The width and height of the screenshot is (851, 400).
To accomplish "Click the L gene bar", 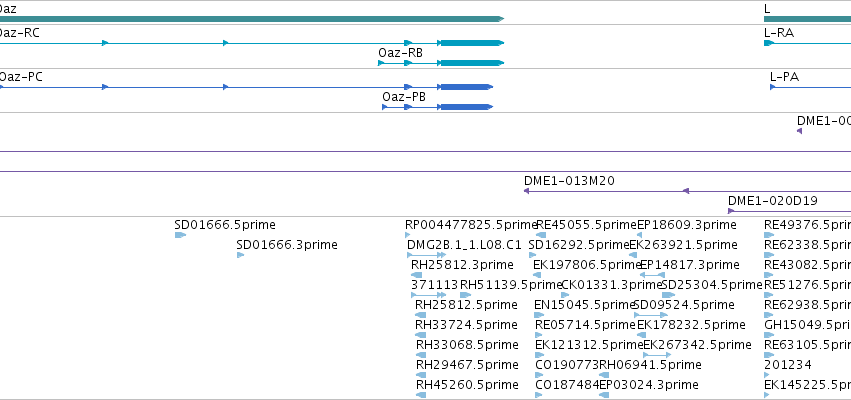I will [x=808, y=19].
